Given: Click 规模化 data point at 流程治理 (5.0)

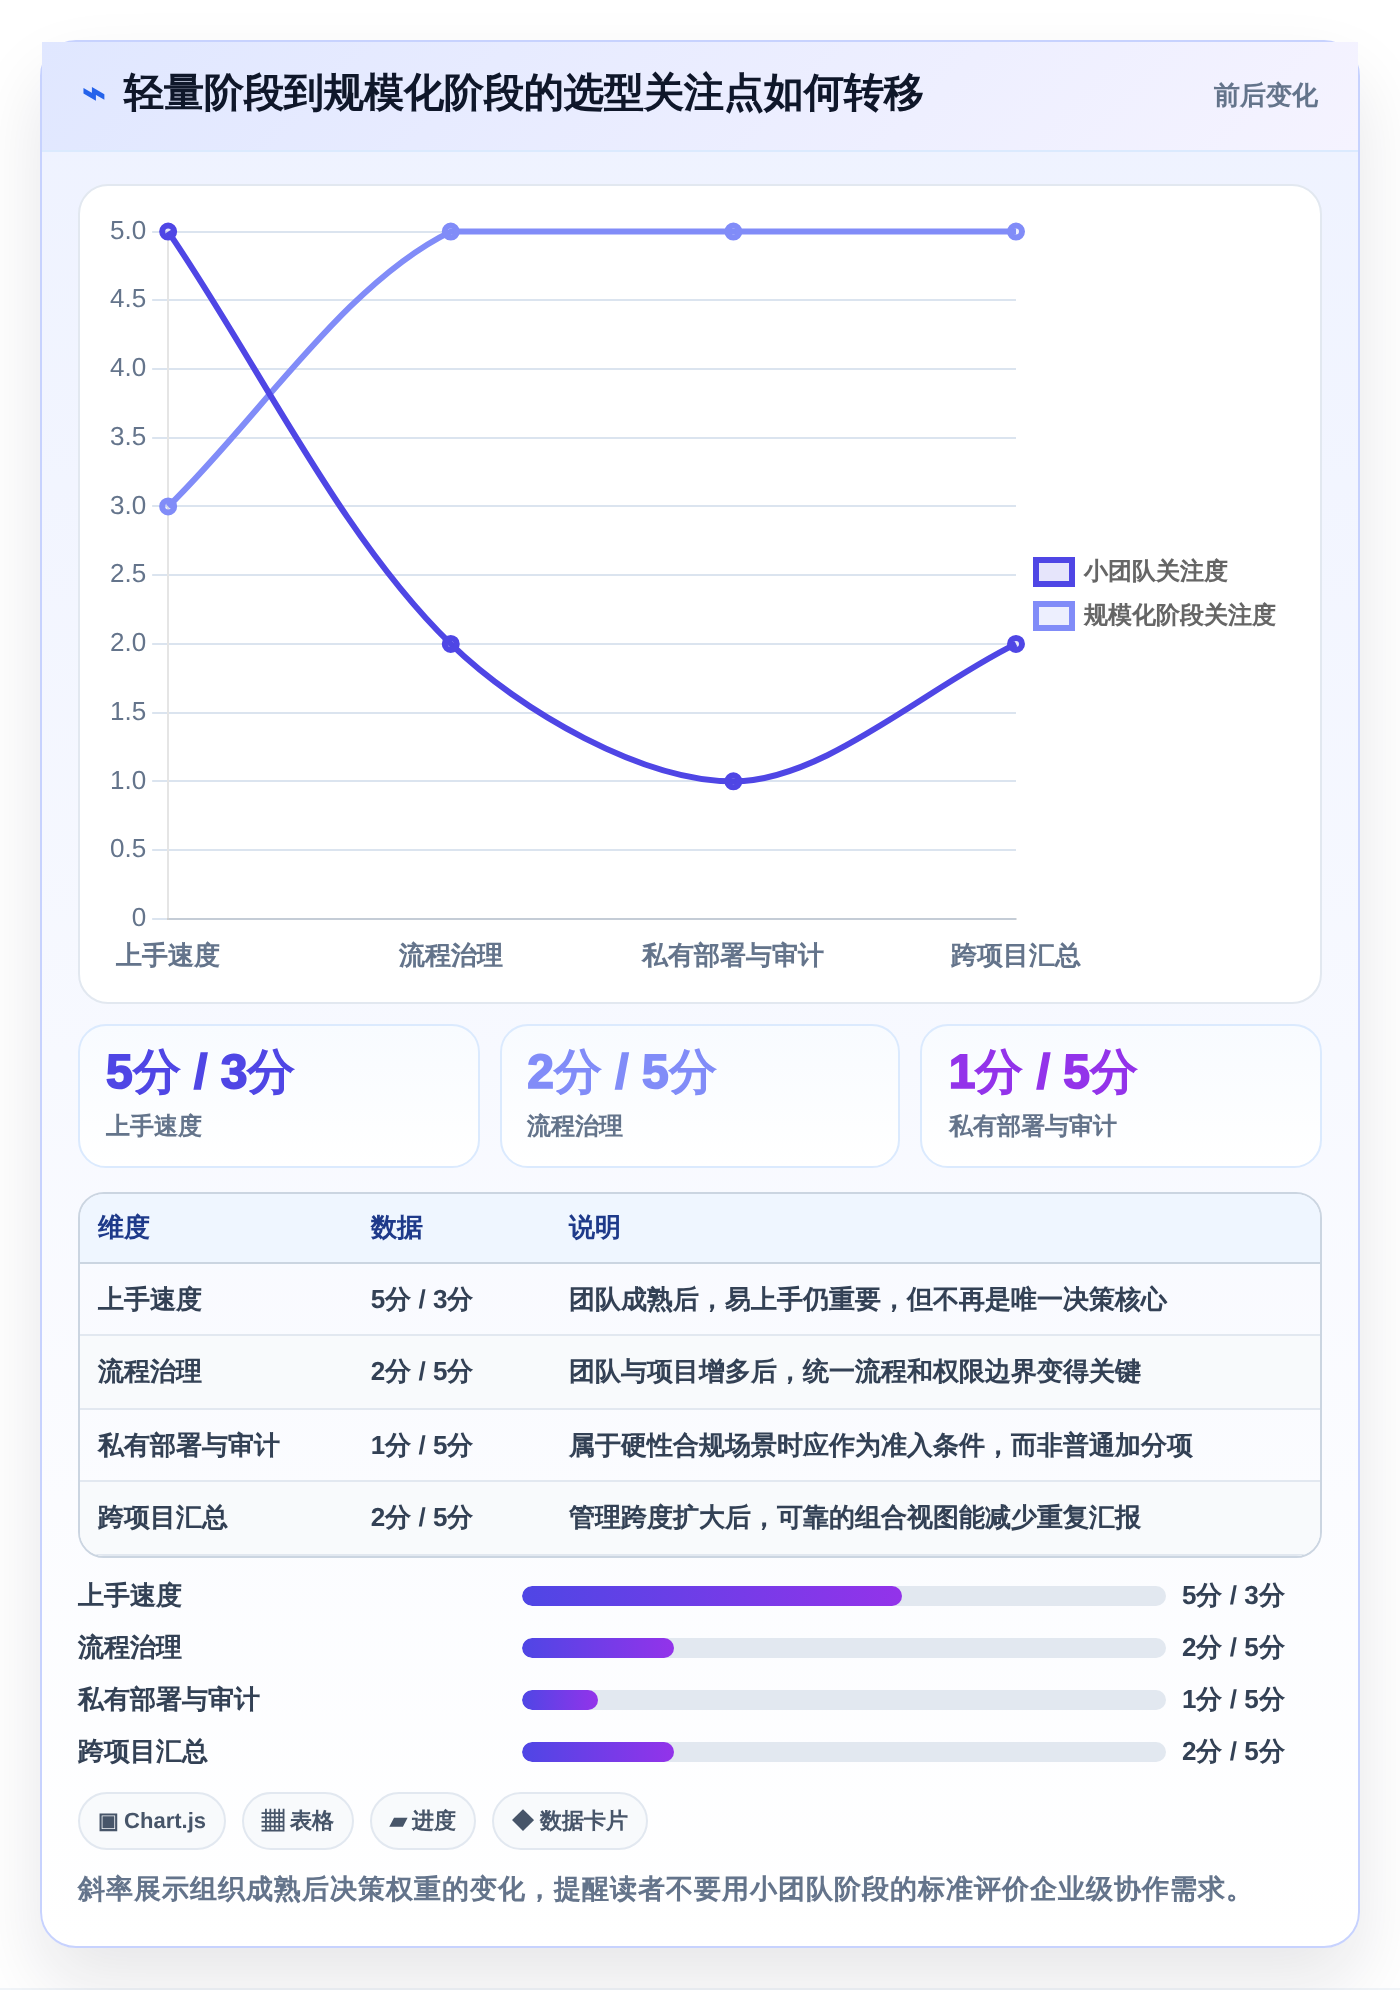Looking at the screenshot, I should [x=451, y=232].
